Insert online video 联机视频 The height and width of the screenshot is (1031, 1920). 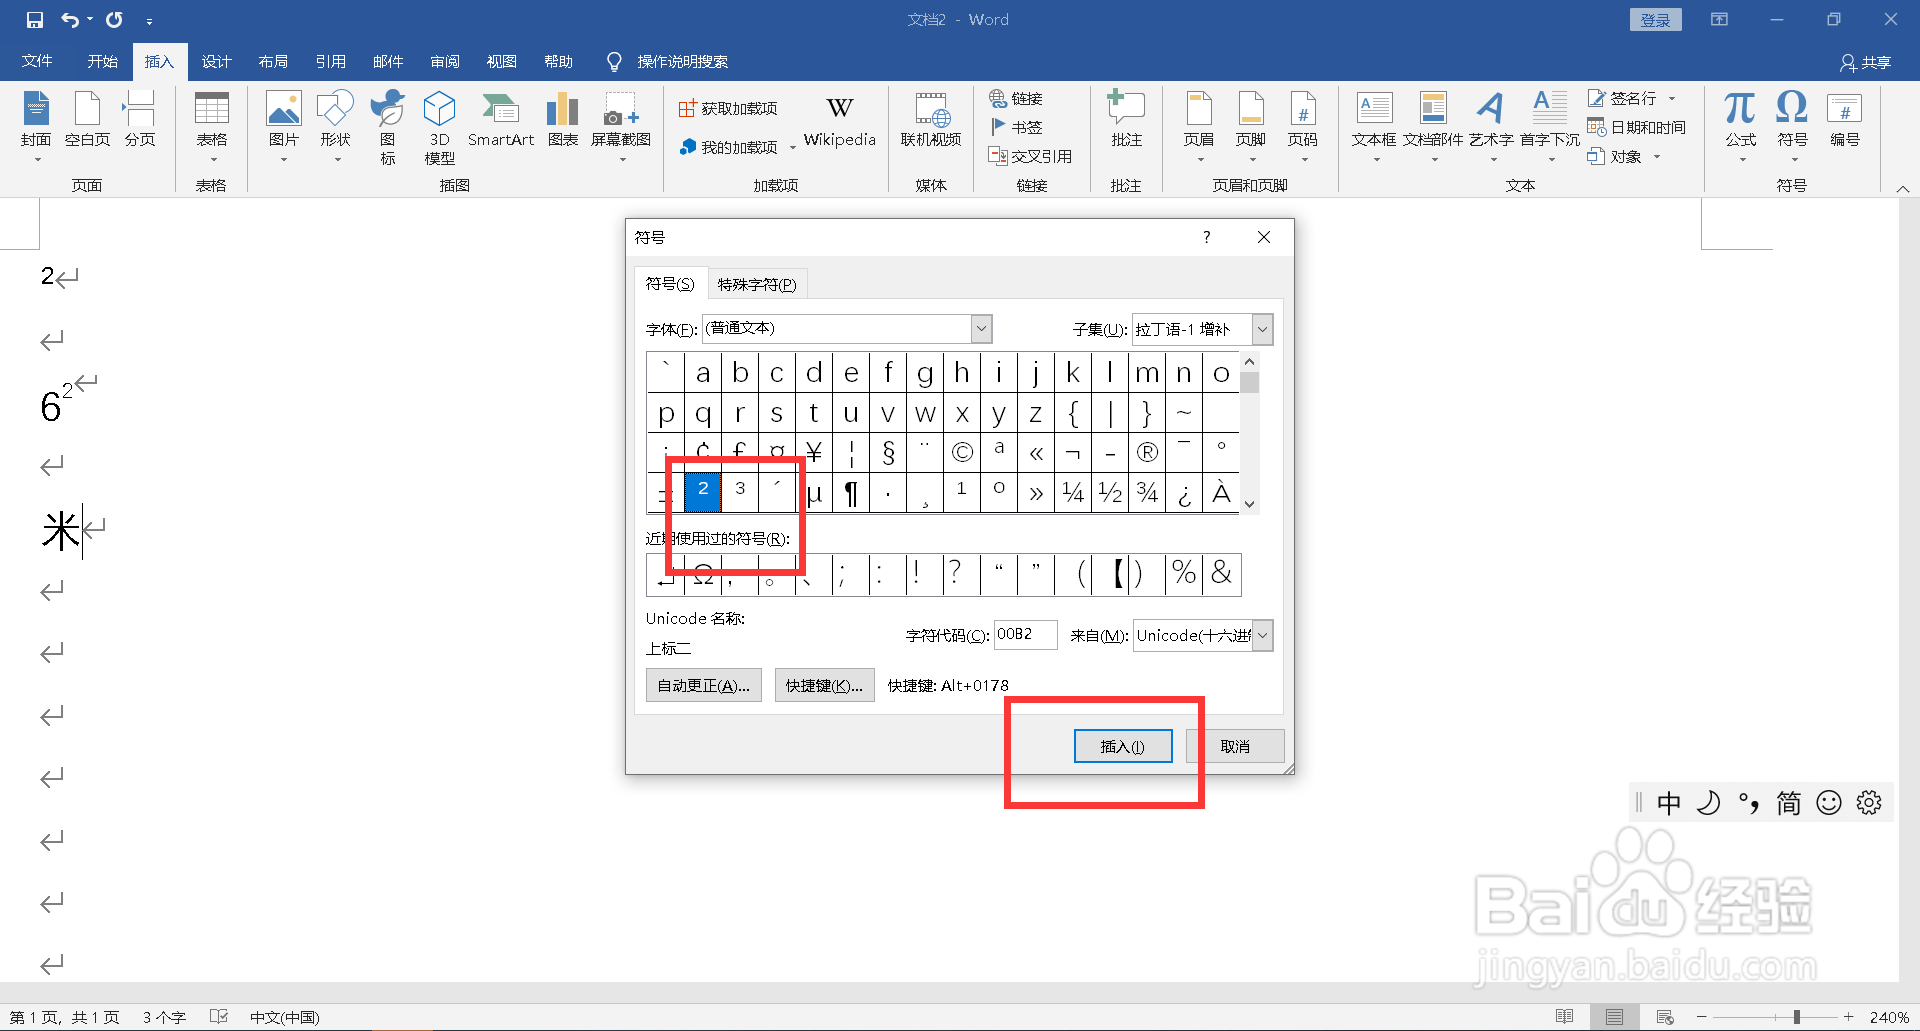(931, 120)
